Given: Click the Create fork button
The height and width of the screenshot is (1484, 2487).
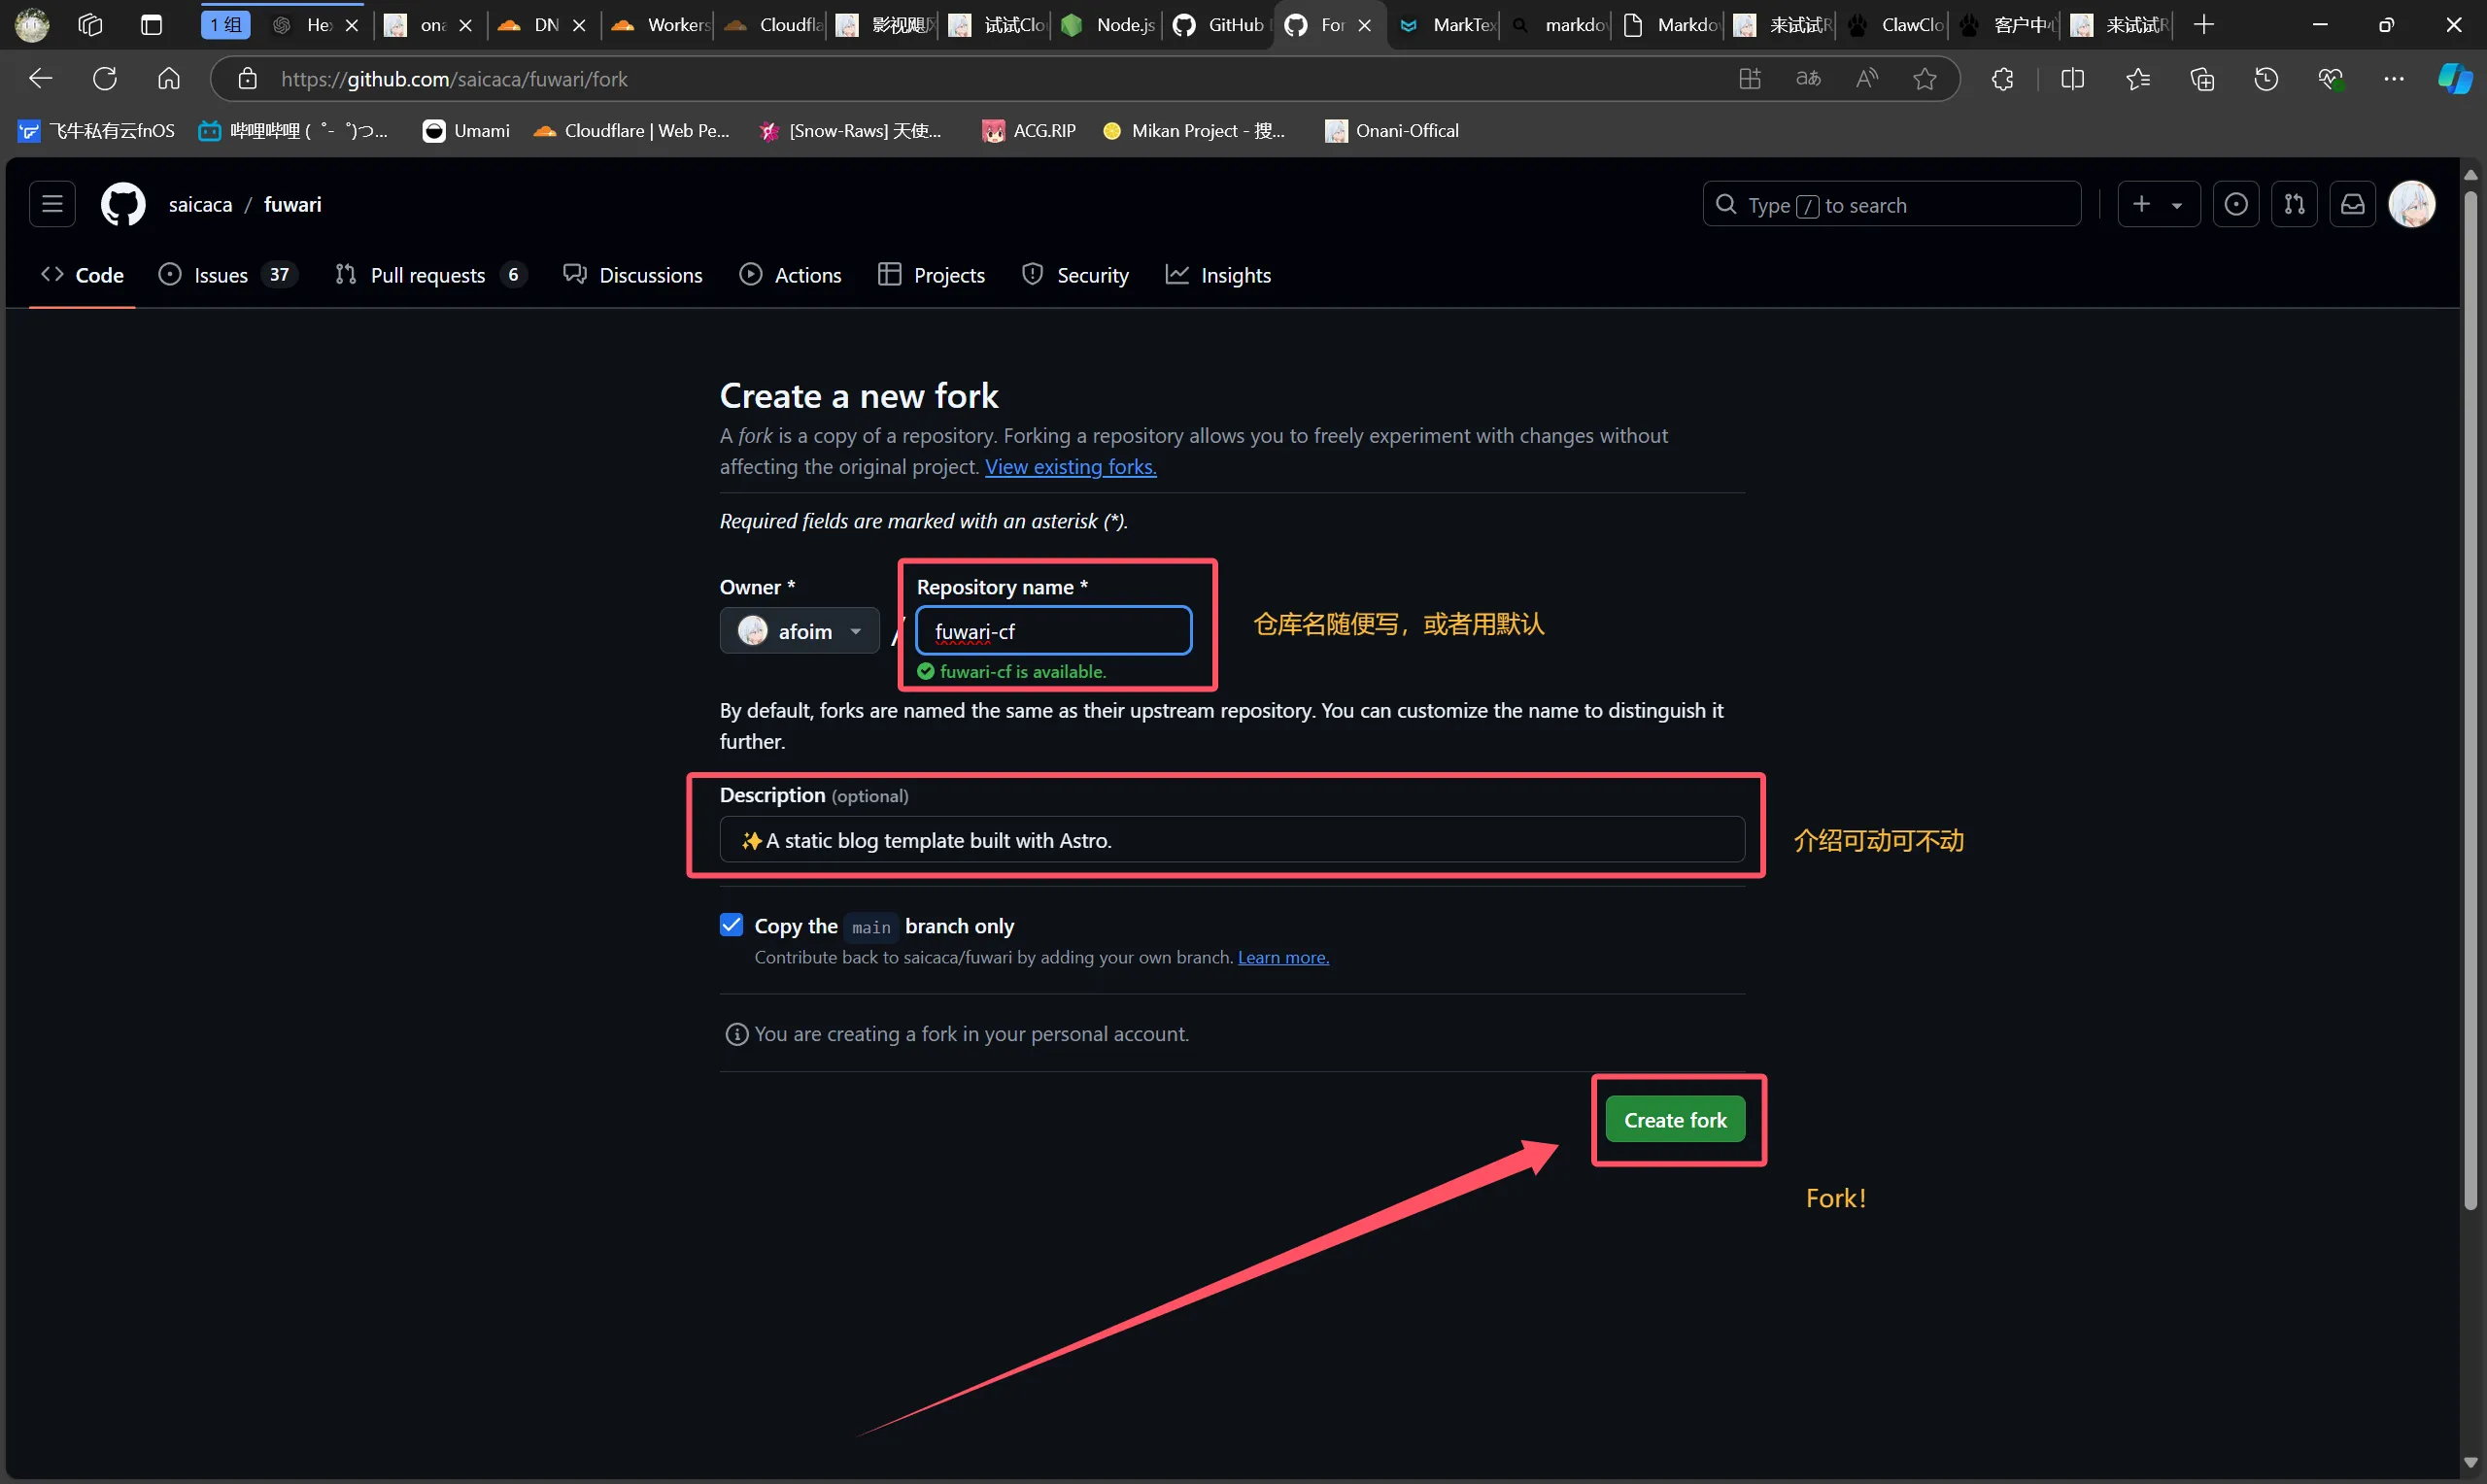Looking at the screenshot, I should click(x=1675, y=1120).
